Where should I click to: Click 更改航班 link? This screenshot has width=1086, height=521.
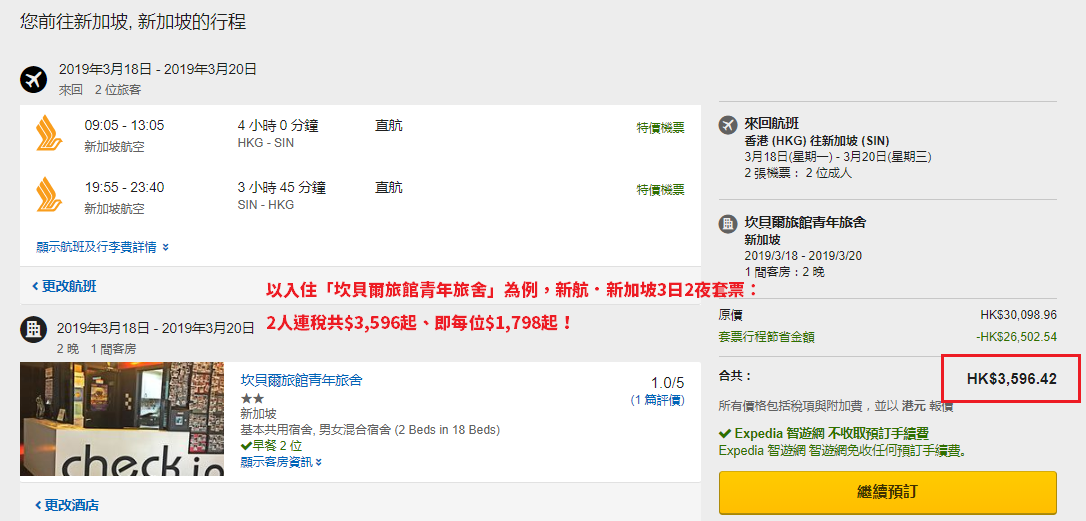click(64, 286)
